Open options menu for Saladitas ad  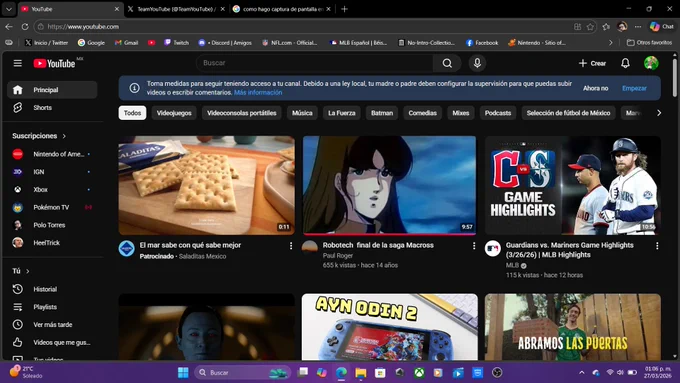291,246
